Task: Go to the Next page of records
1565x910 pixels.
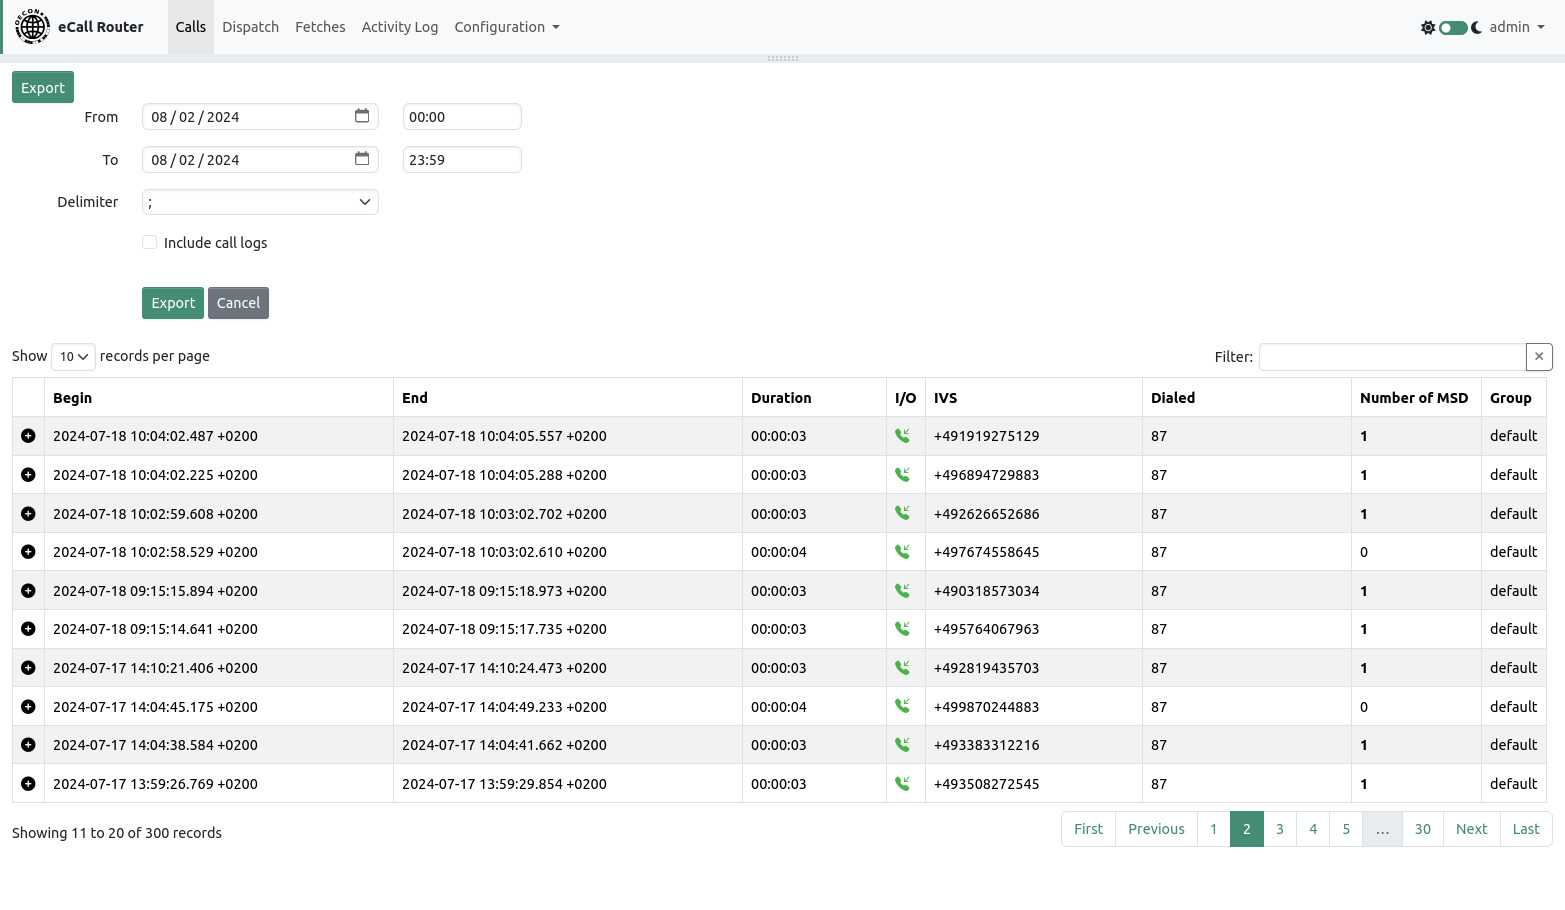Action: (1471, 829)
